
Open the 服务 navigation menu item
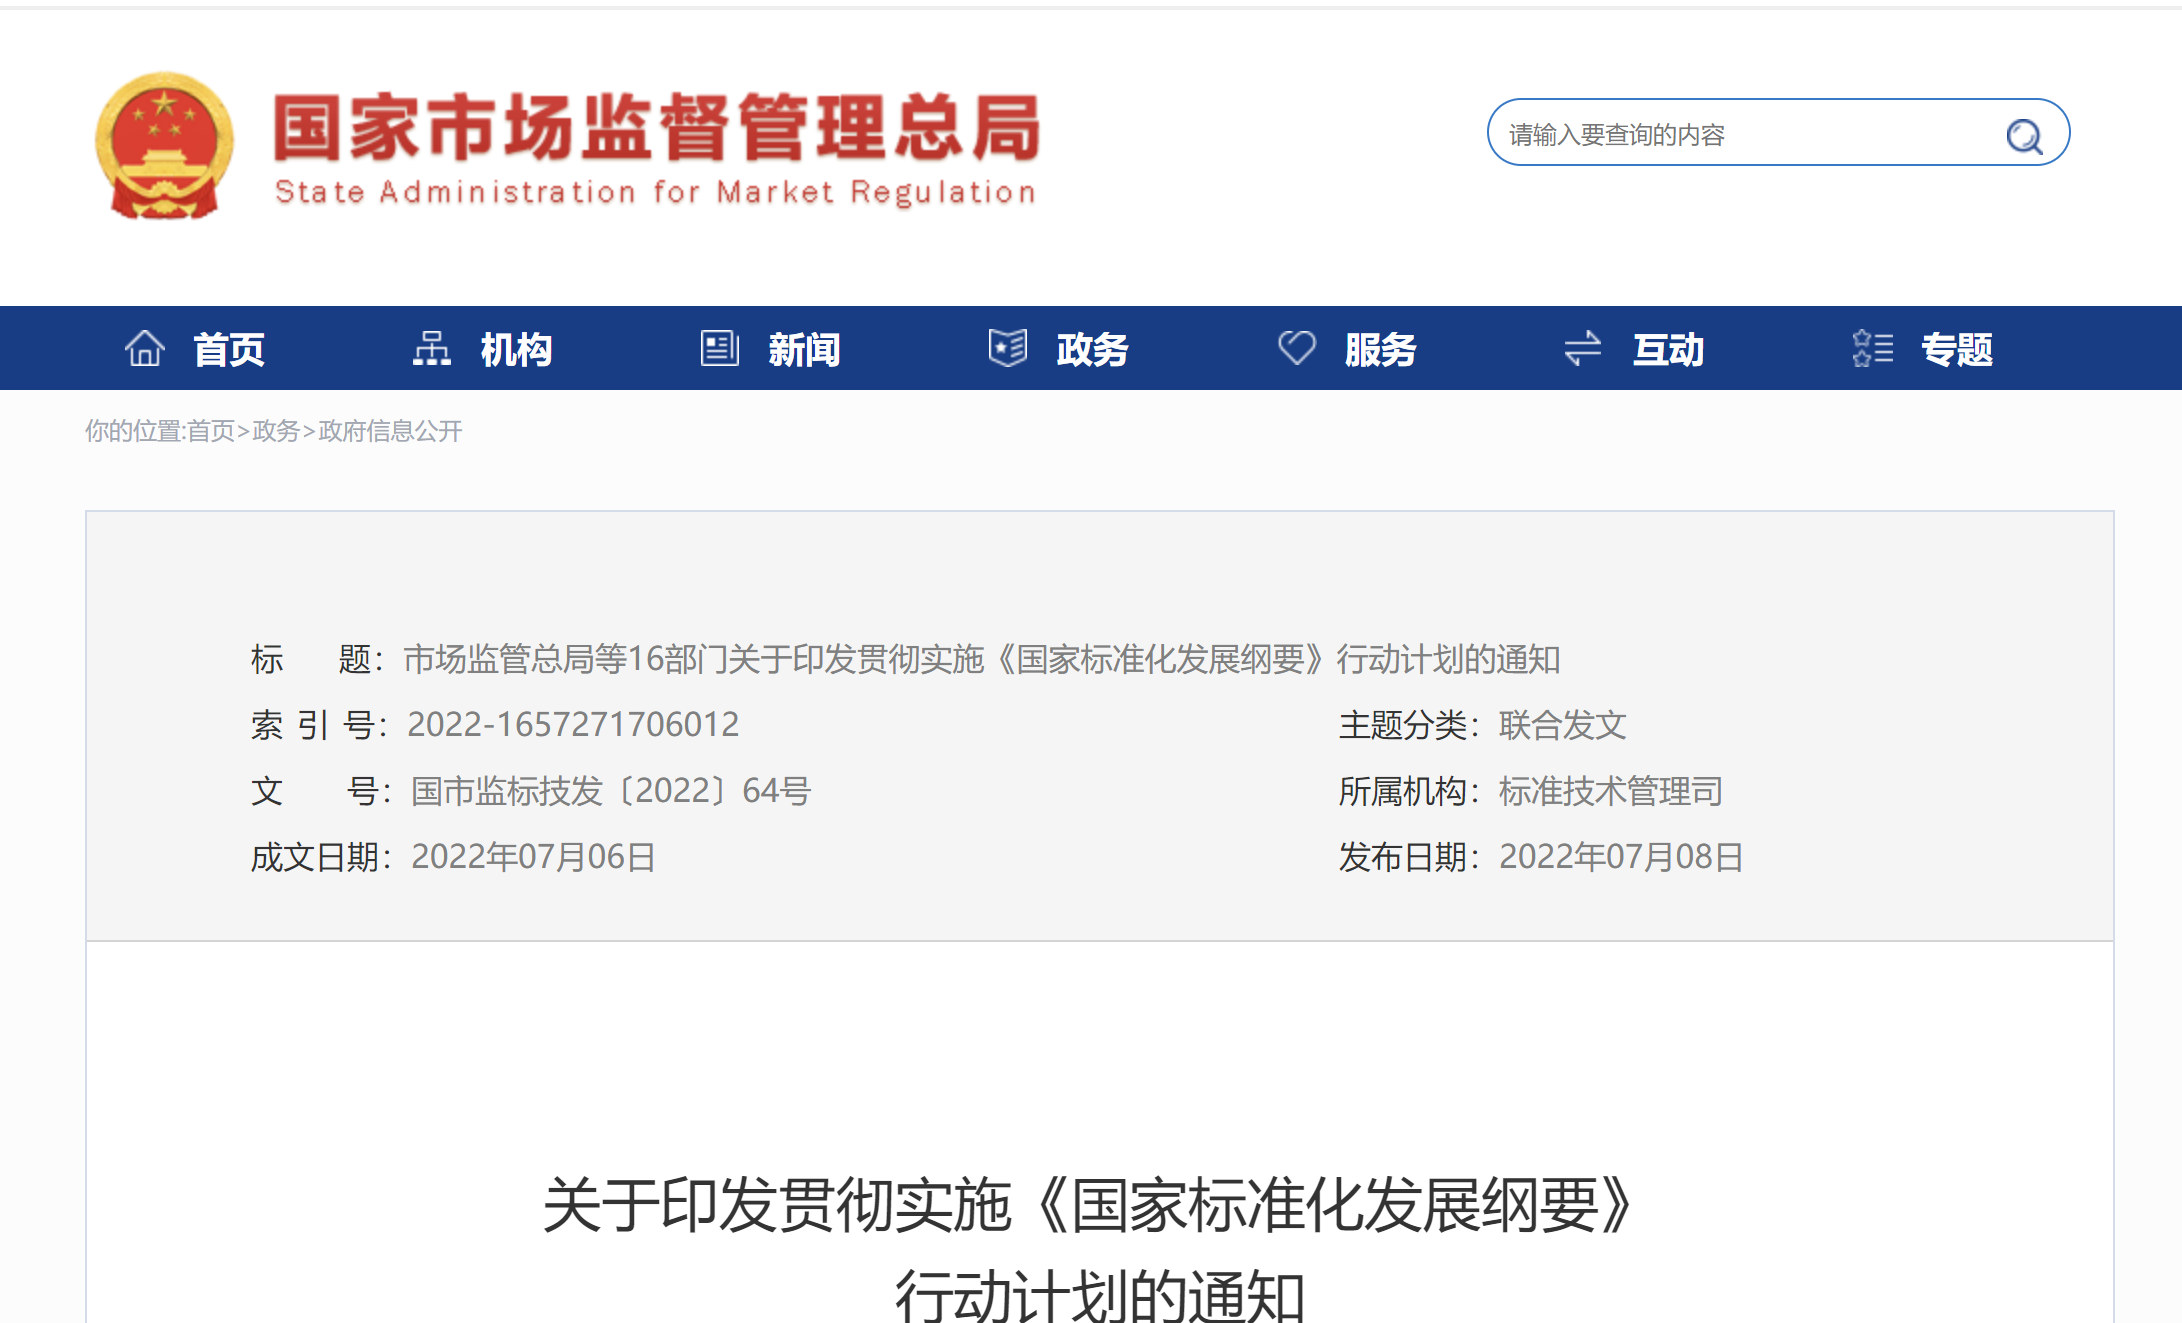click(x=1380, y=350)
